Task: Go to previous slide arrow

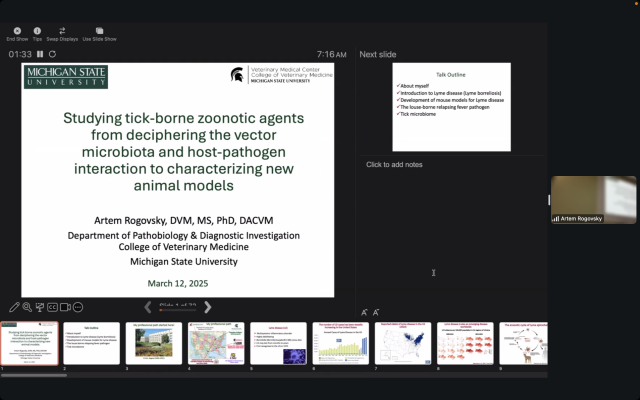Action: (148, 307)
